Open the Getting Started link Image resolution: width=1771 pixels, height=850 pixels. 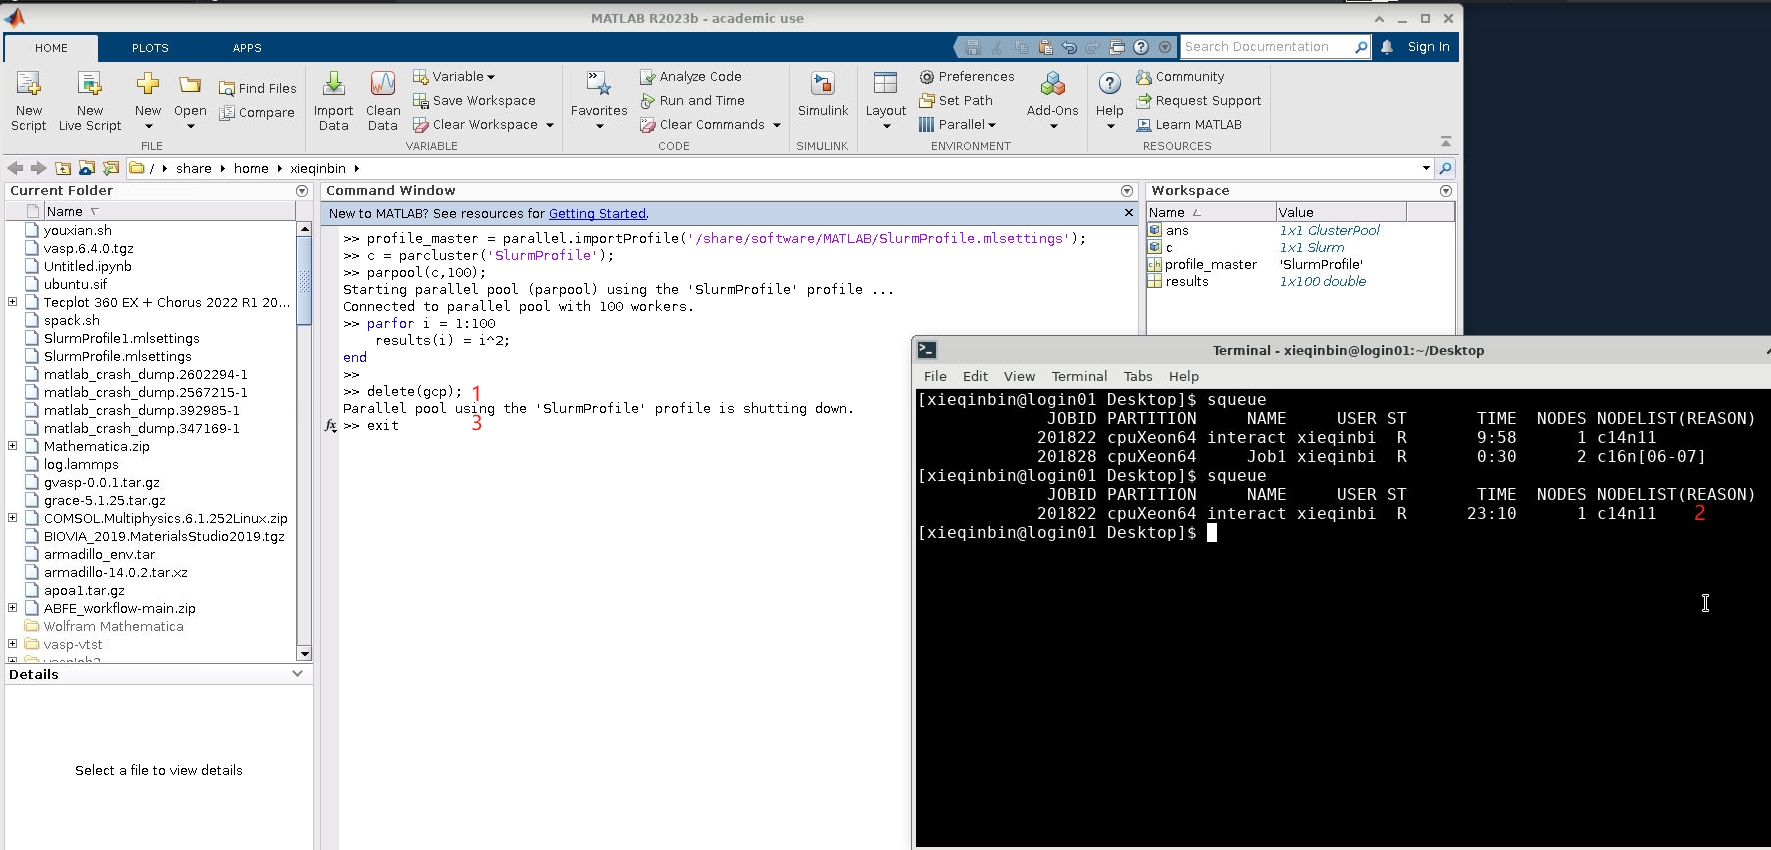click(x=597, y=213)
